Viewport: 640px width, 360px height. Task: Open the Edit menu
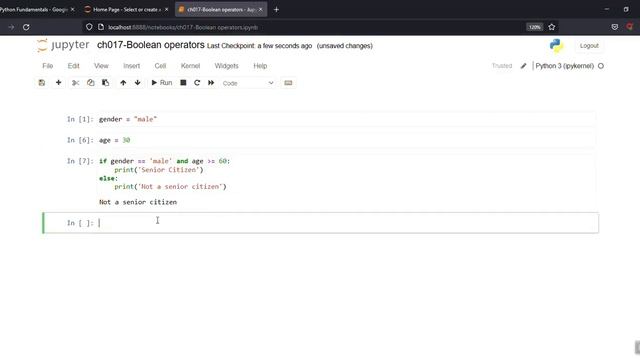click(73, 66)
